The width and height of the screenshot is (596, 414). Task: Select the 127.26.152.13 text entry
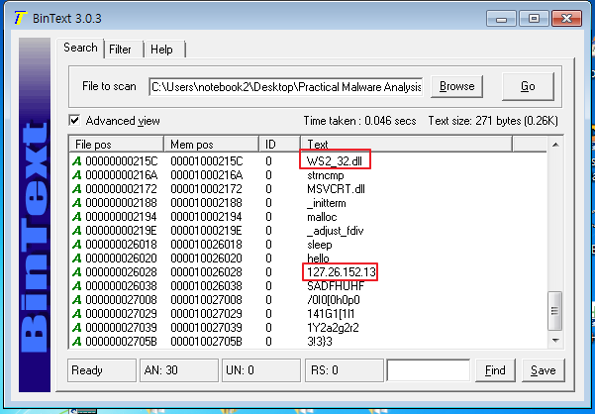coord(341,272)
